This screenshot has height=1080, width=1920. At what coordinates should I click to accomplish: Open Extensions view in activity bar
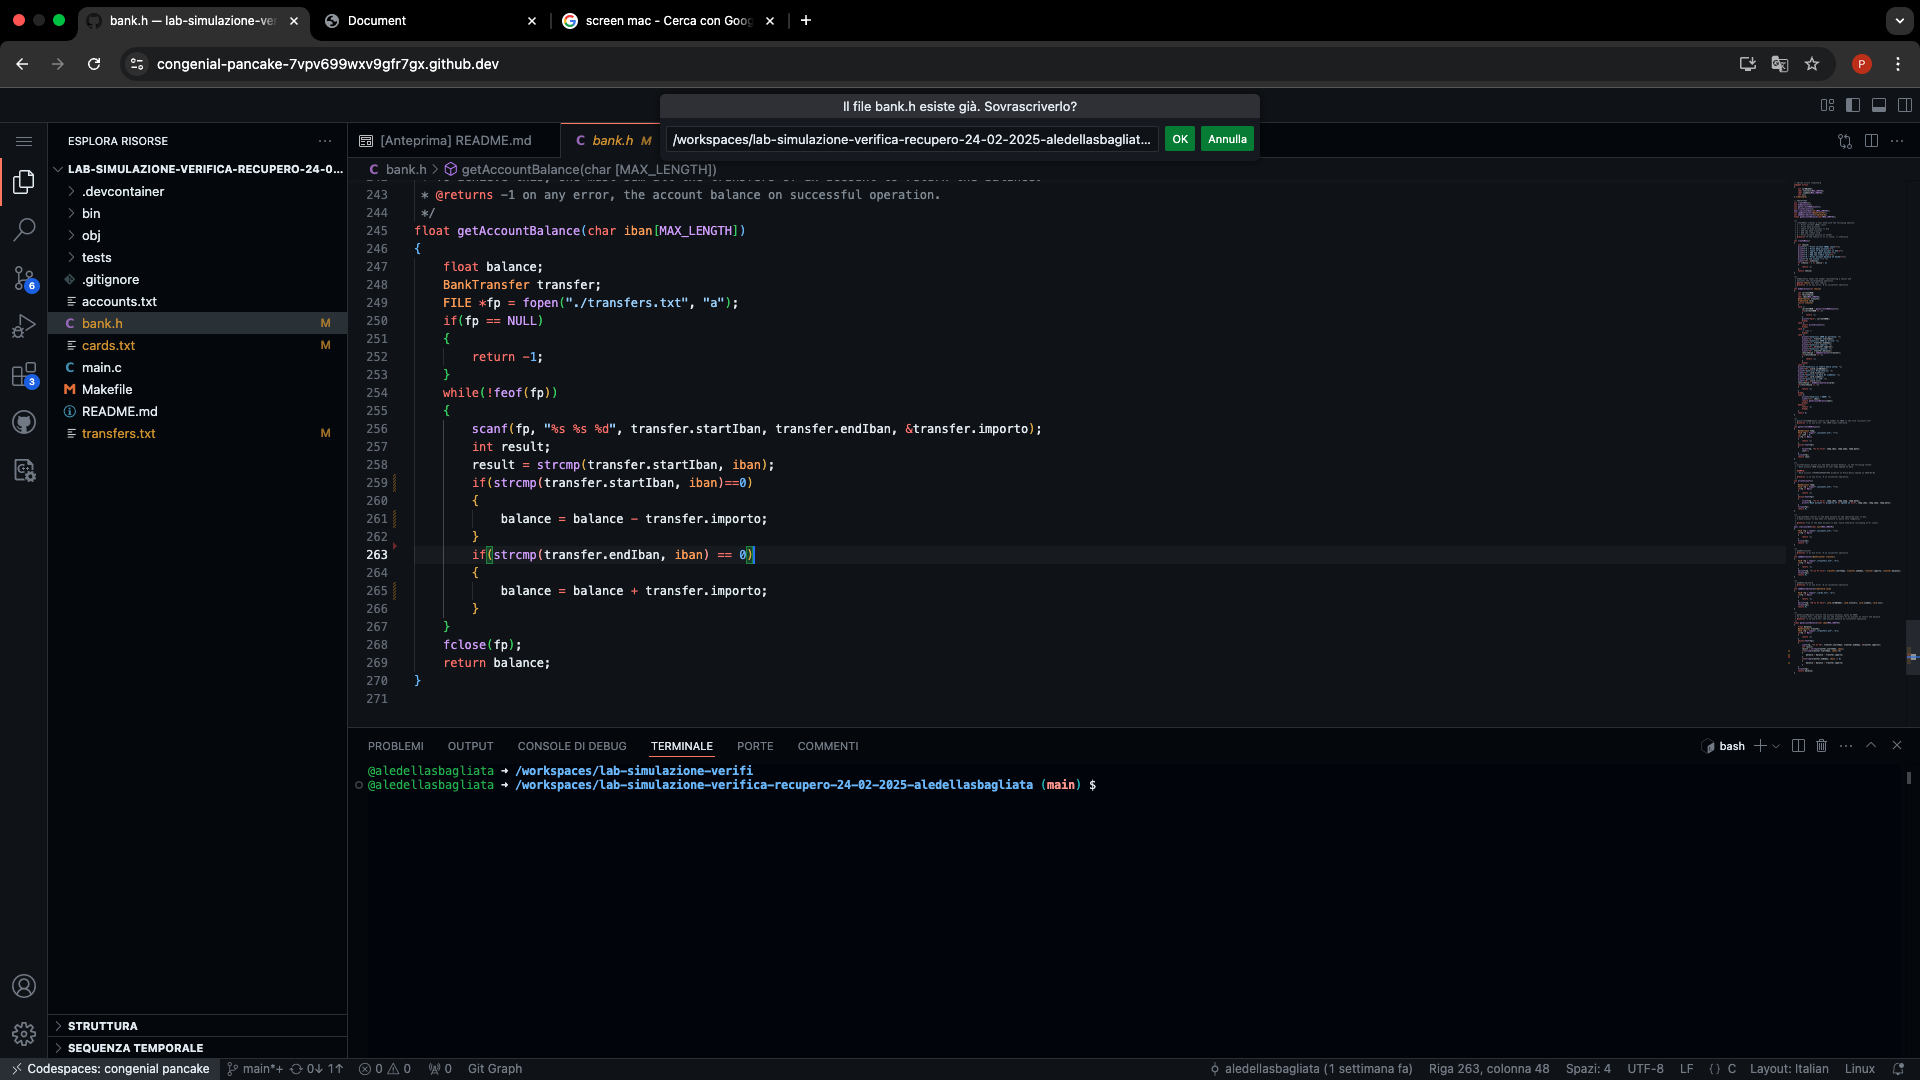click(24, 375)
